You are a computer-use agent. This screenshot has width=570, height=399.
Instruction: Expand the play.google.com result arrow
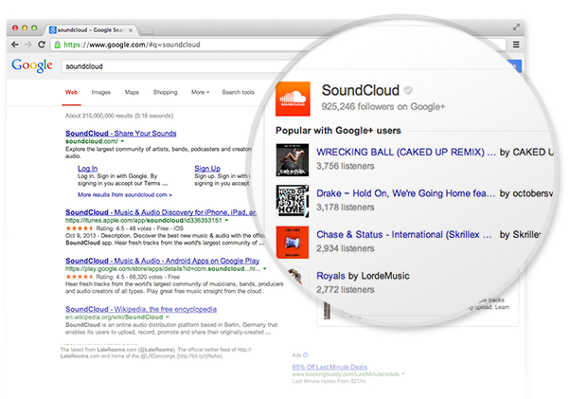tap(265, 269)
